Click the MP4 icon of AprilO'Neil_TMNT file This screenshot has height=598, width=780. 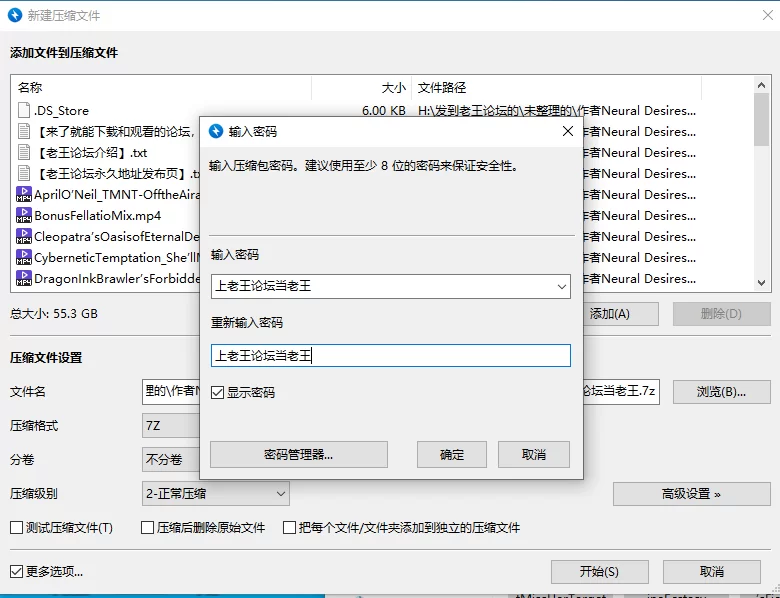[x=24, y=194]
